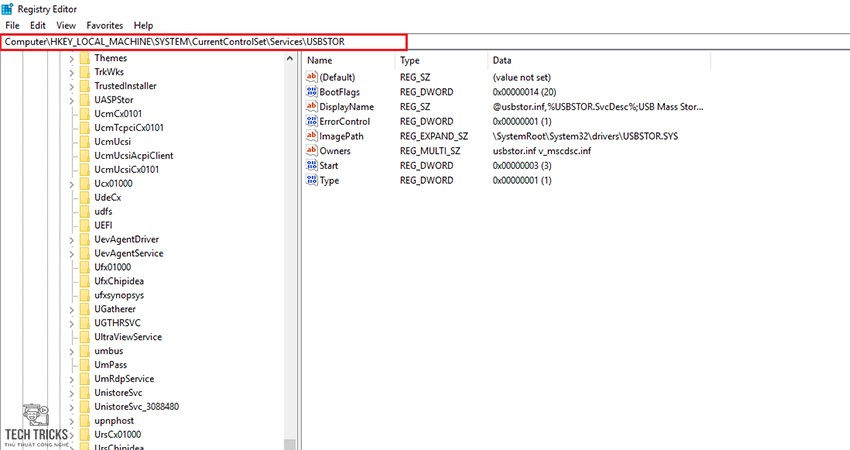The height and width of the screenshot is (450, 850).
Task: Click the UcmUcsiCx0101 folder icon
Action: tap(85, 169)
